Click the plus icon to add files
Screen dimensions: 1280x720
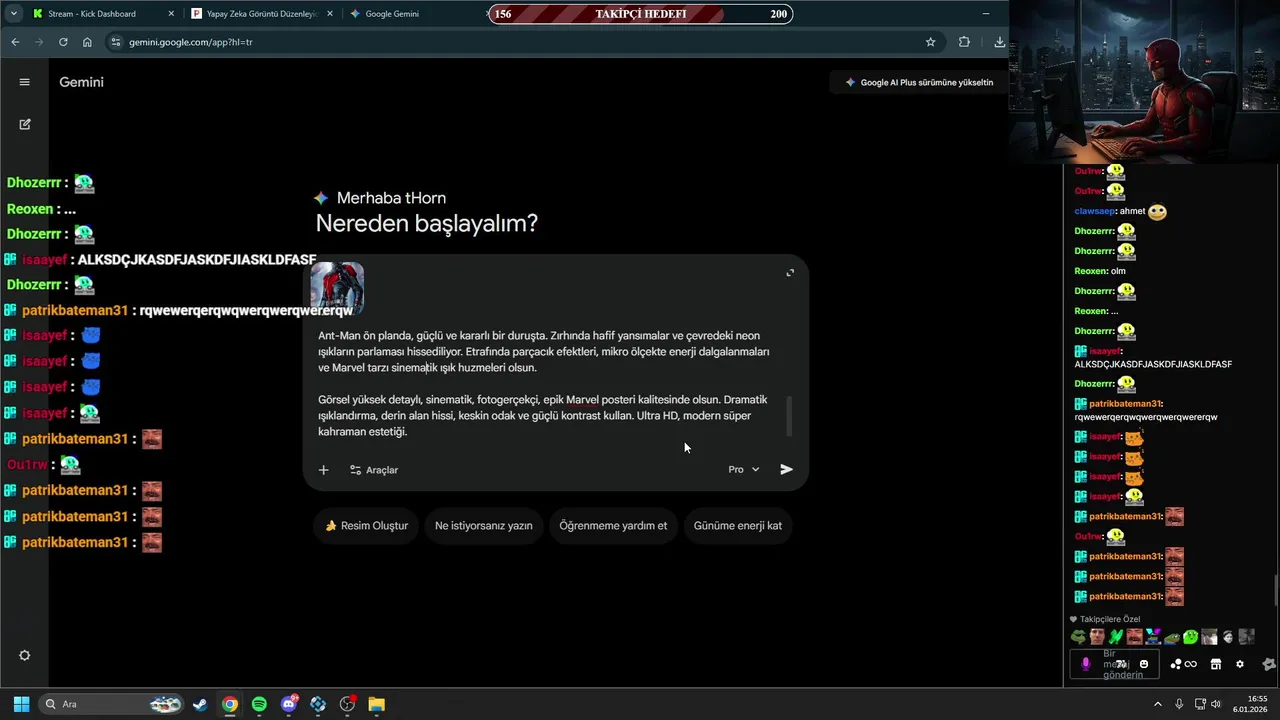click(323, 470)
